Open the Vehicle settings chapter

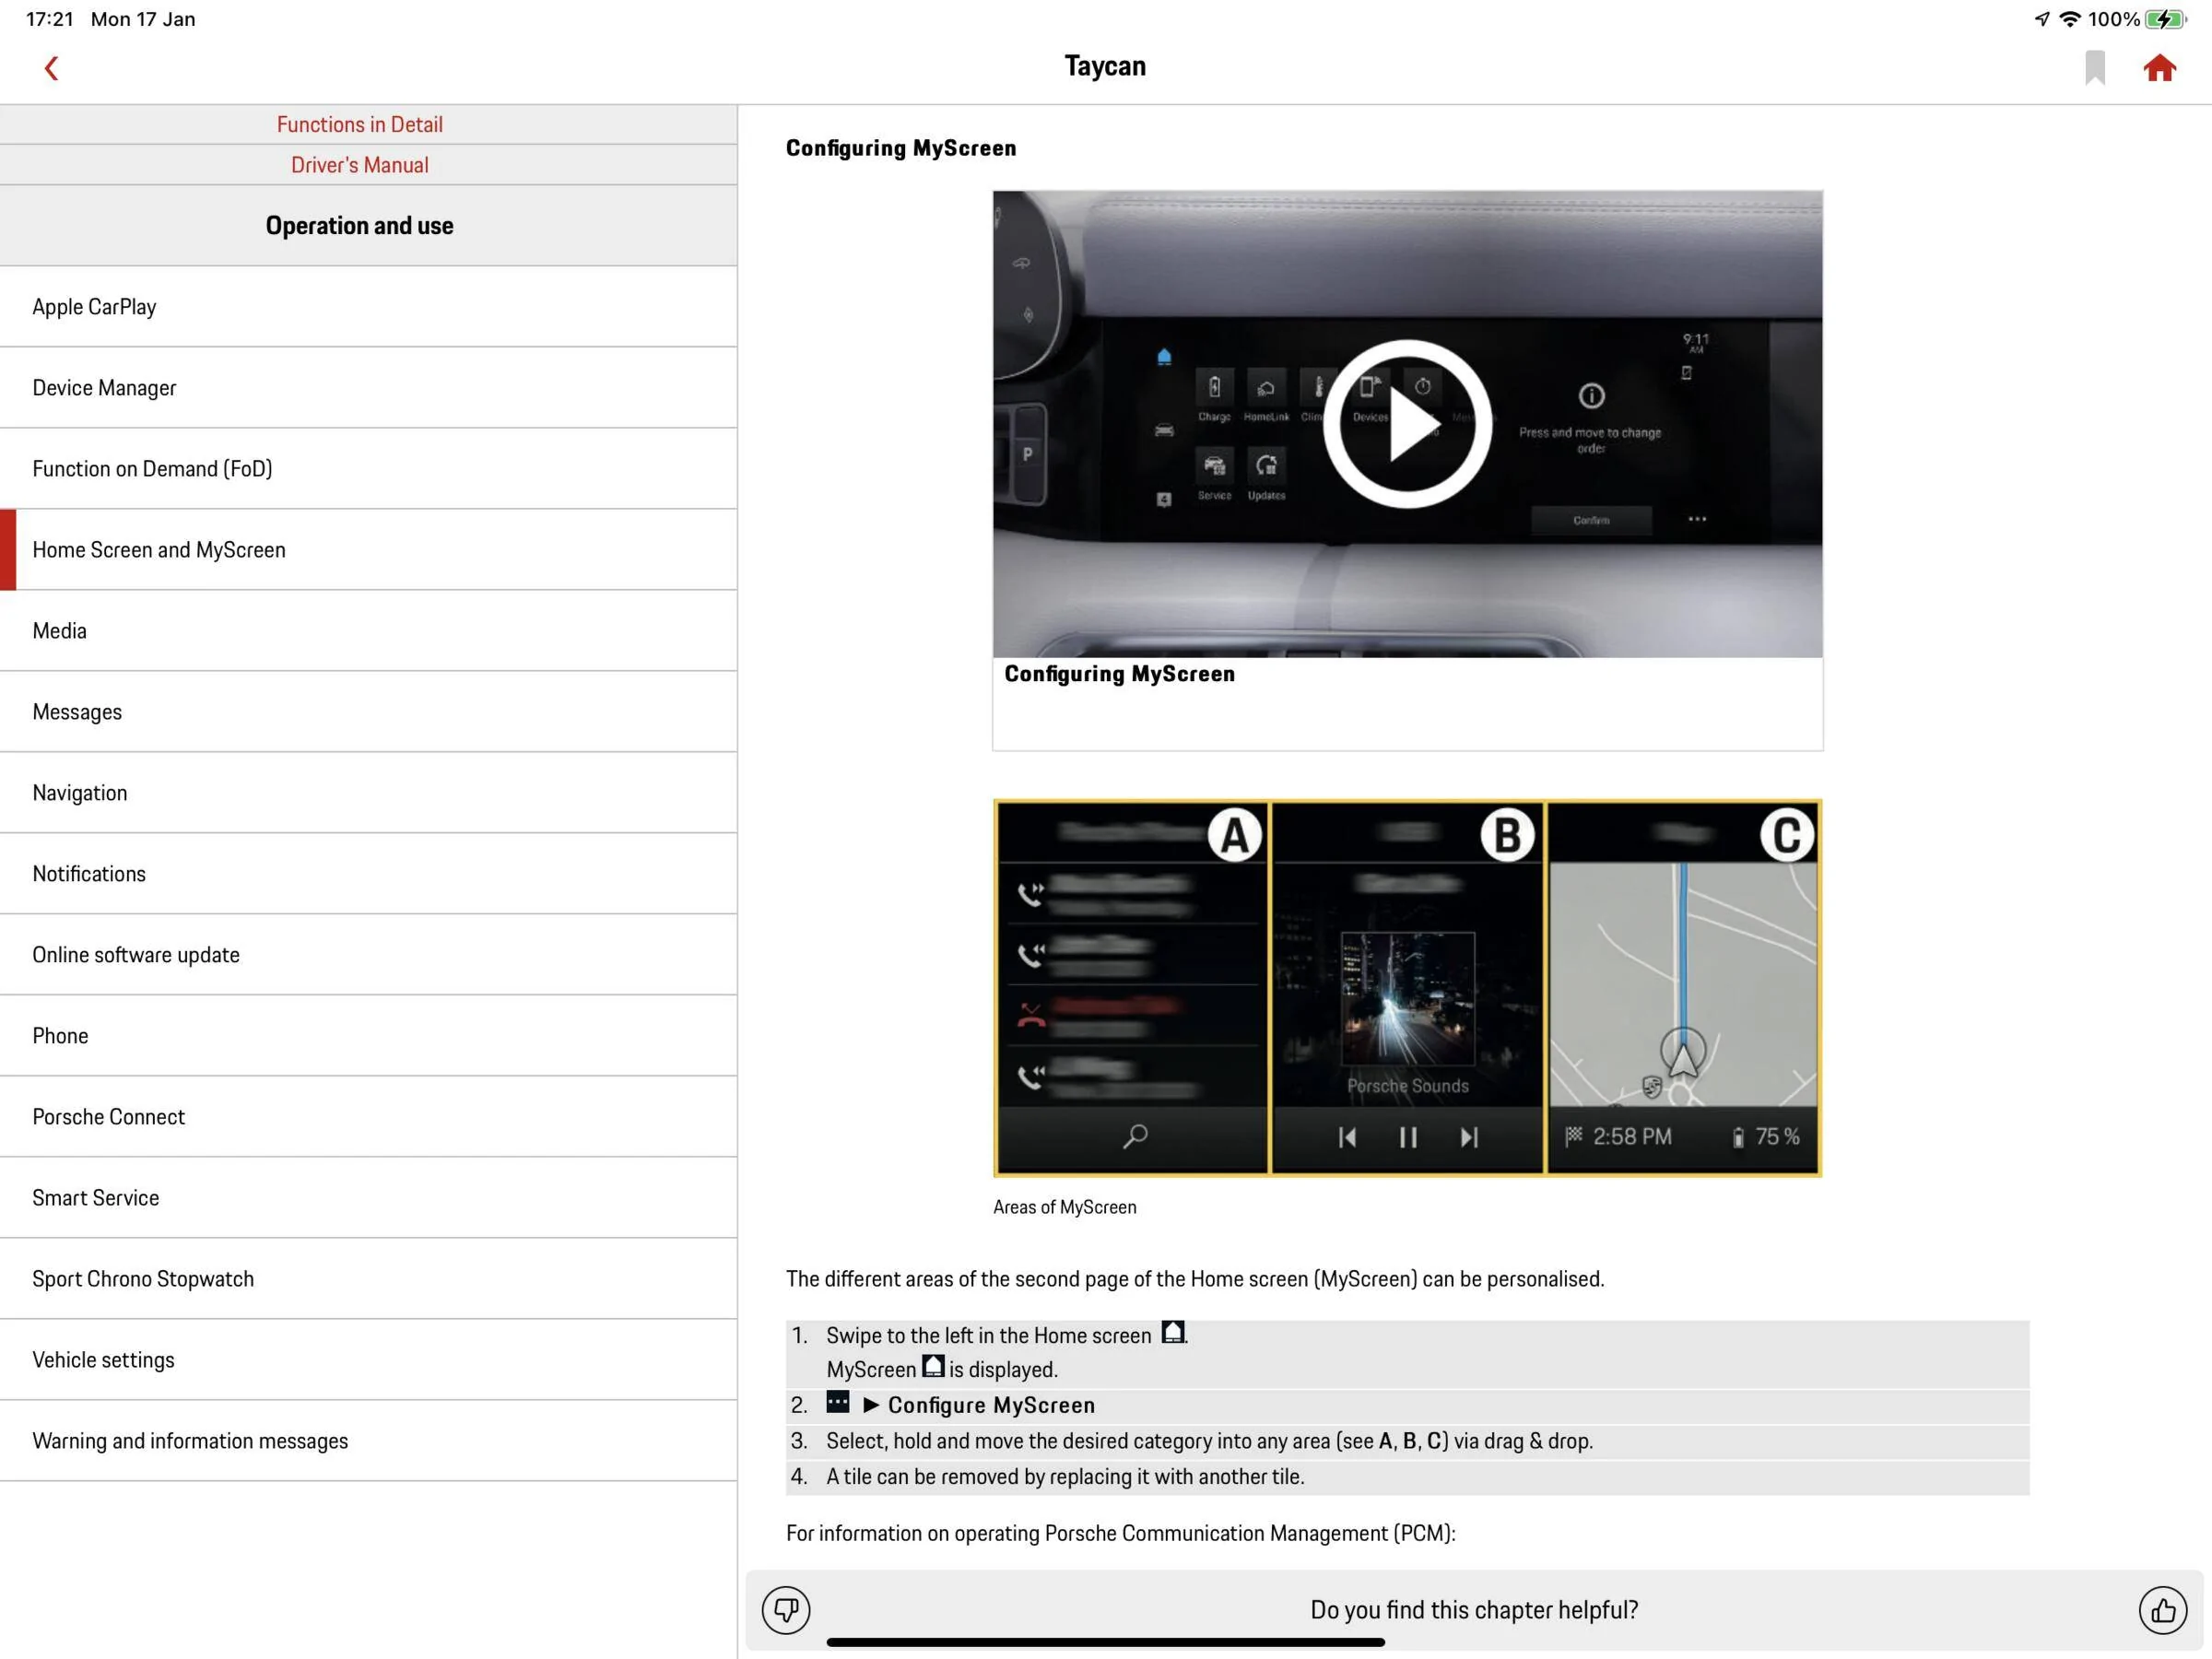click(x=369, y=1360)
